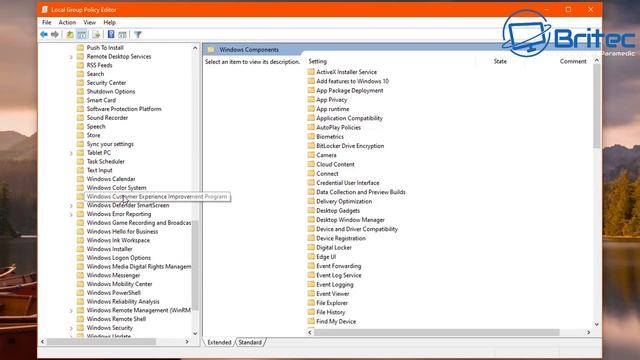Select Windows Mobility Center in tree
This screenshot has width=640, height=360.
coord(120,284)
